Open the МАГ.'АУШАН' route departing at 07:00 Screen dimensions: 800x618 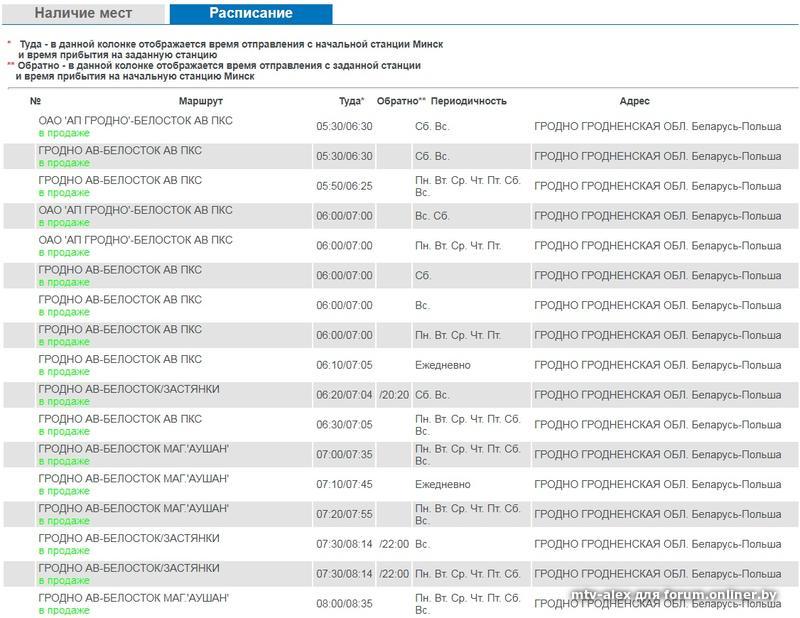coord(134,449)
